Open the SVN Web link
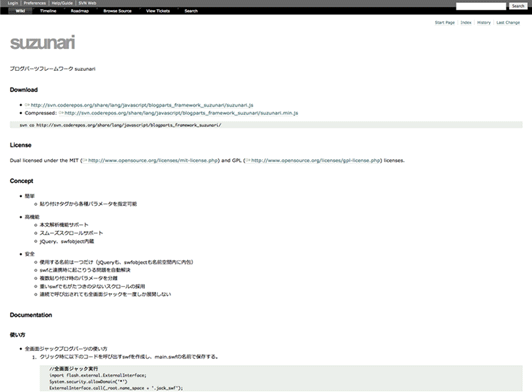Screen dimensions: 532x392 point(87,3)
